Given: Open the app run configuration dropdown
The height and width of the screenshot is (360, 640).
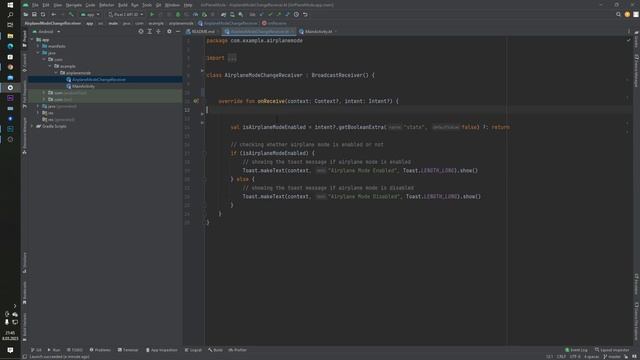Looking at the screenshot, I should [x=90, y=14].
